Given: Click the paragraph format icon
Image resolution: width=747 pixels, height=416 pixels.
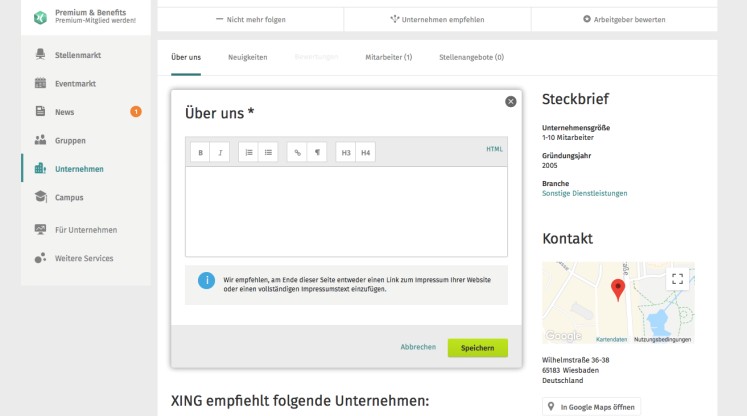Looking at the screenshot, I should 317,153.
